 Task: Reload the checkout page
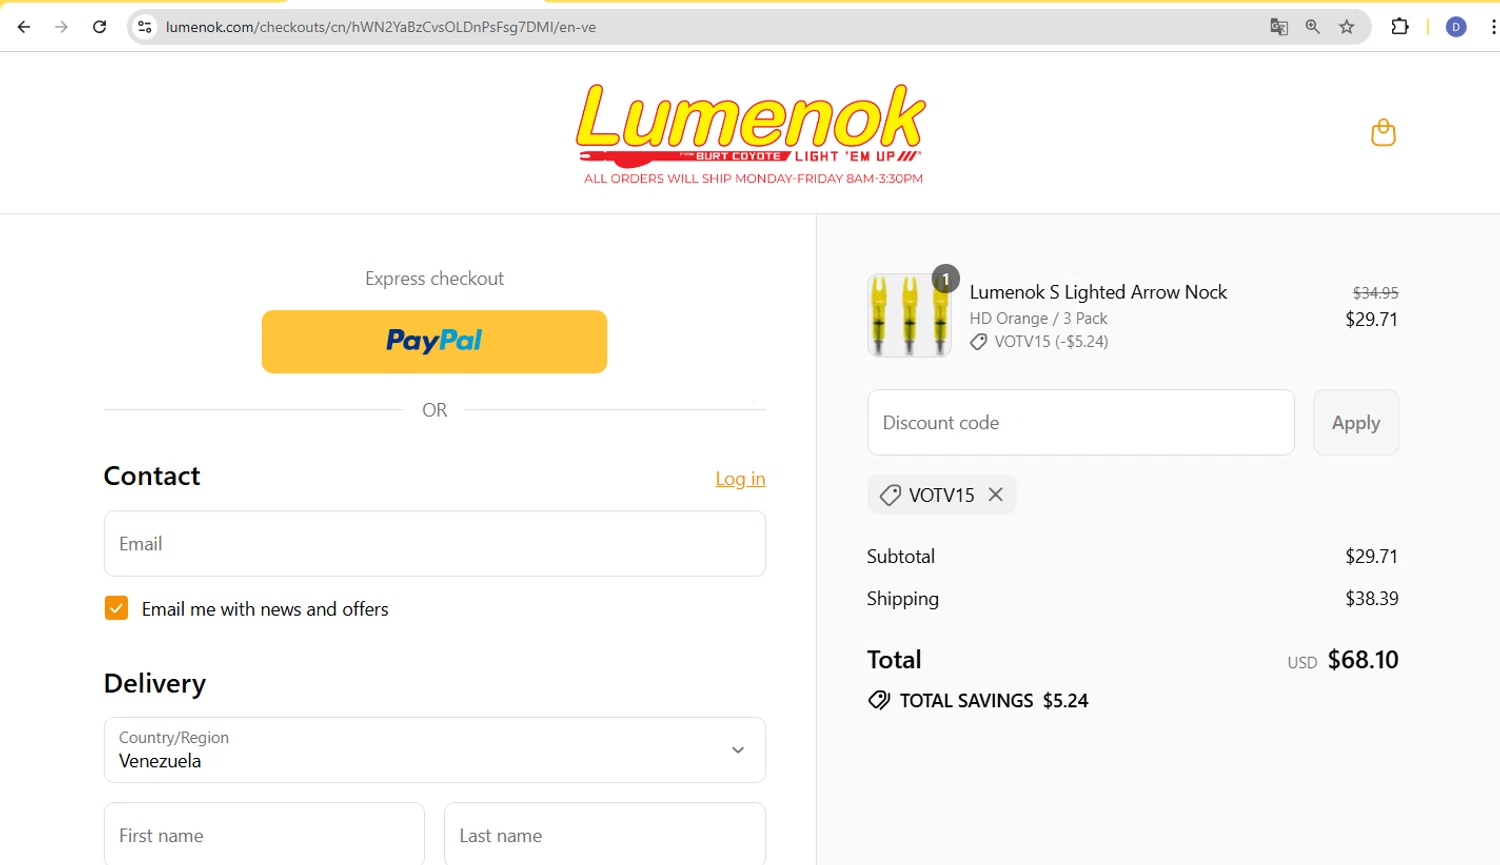[99, 27]
